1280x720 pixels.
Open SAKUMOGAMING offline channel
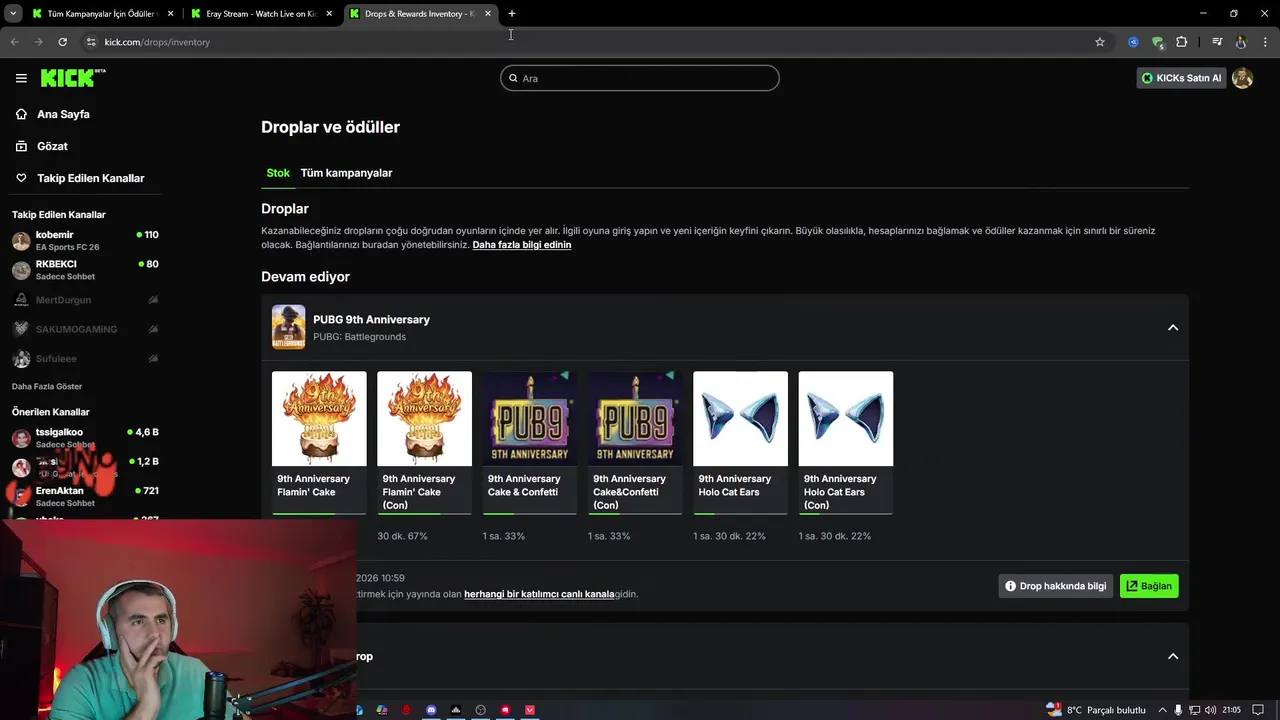85,329
